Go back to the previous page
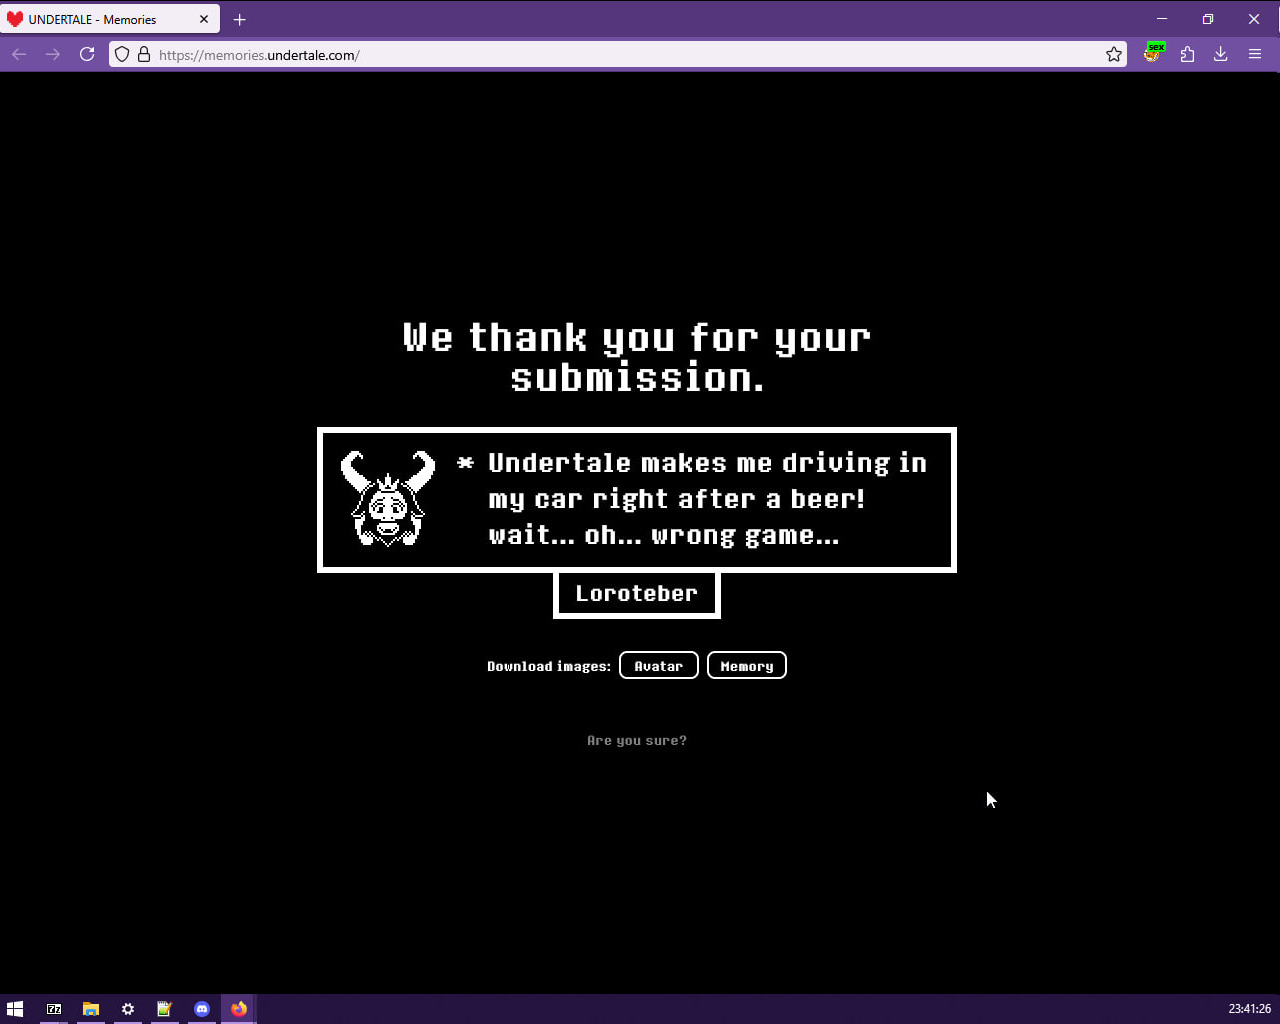The image size is (1280, 1024). point(19,55)
